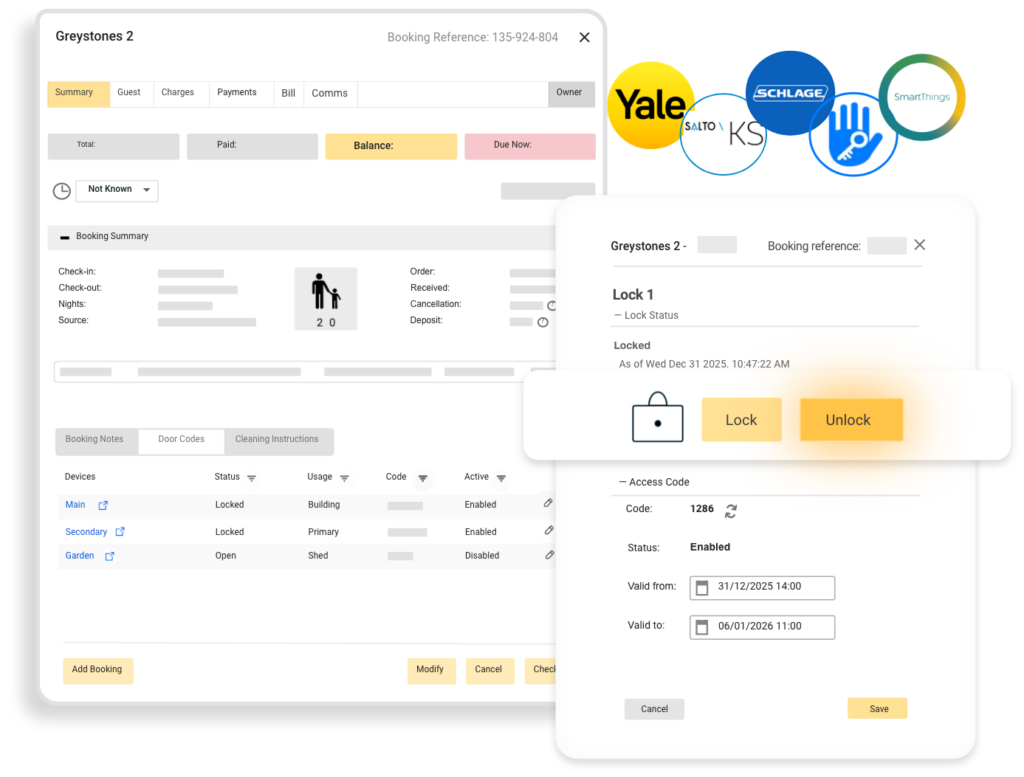Click the pencil edit icon for Main device

click(x=548, y=504)
